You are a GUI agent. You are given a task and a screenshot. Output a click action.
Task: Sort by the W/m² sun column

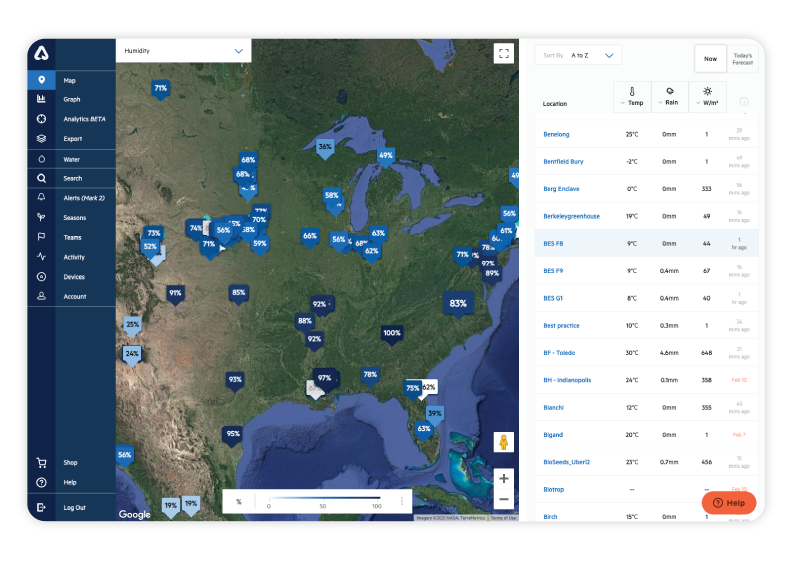708,96
